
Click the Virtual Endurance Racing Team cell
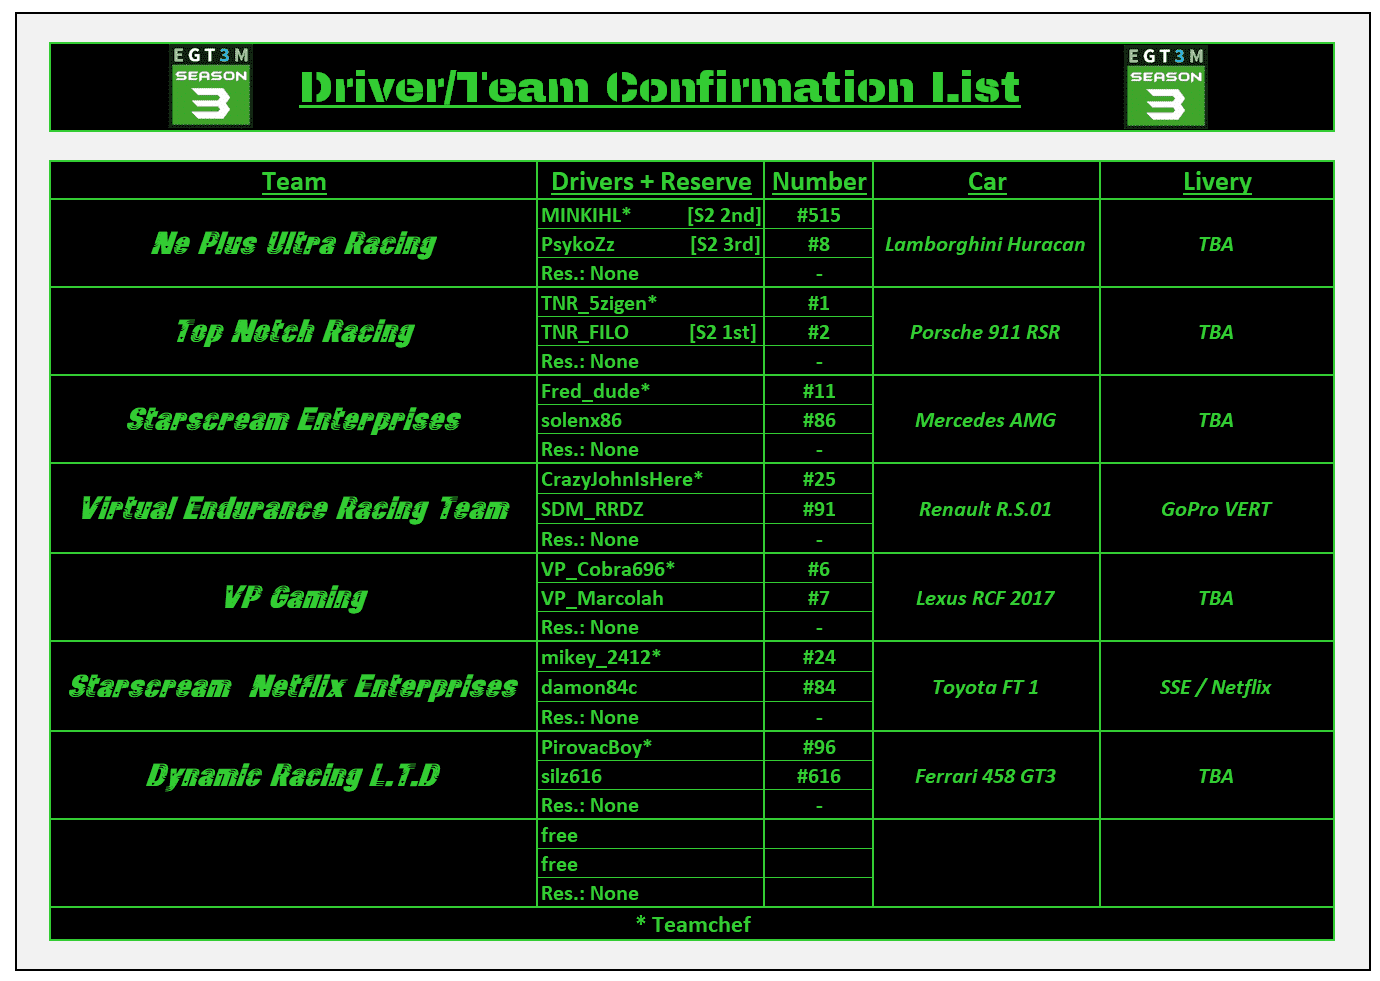pos(294,509)
